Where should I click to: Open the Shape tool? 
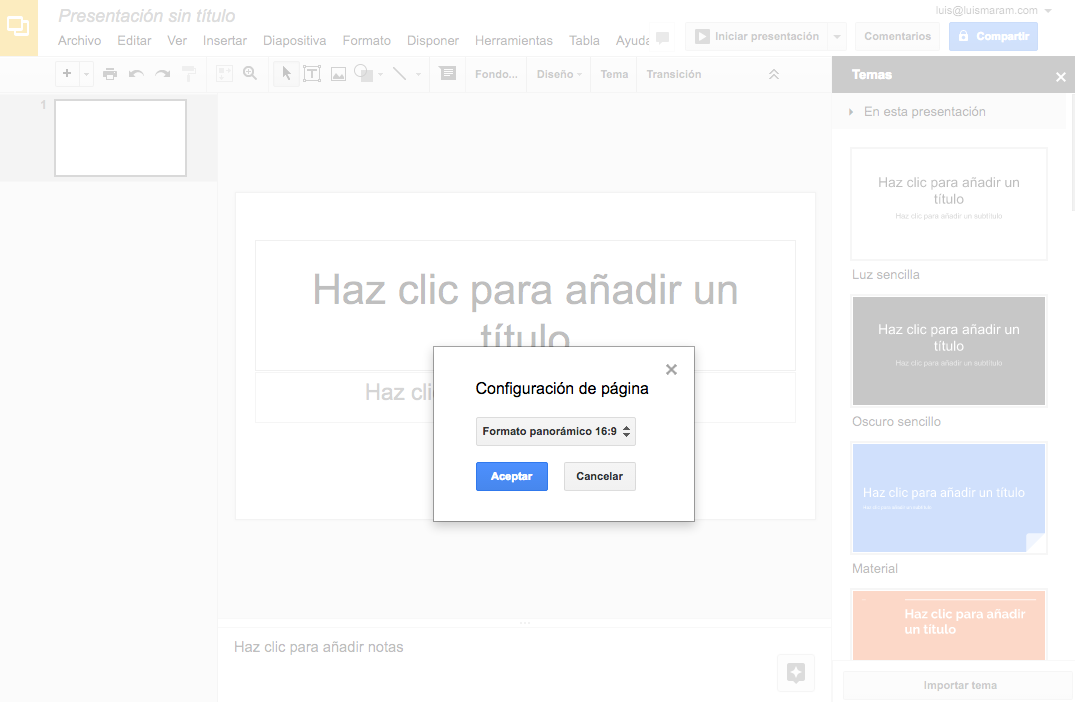(x=362, y=73)
